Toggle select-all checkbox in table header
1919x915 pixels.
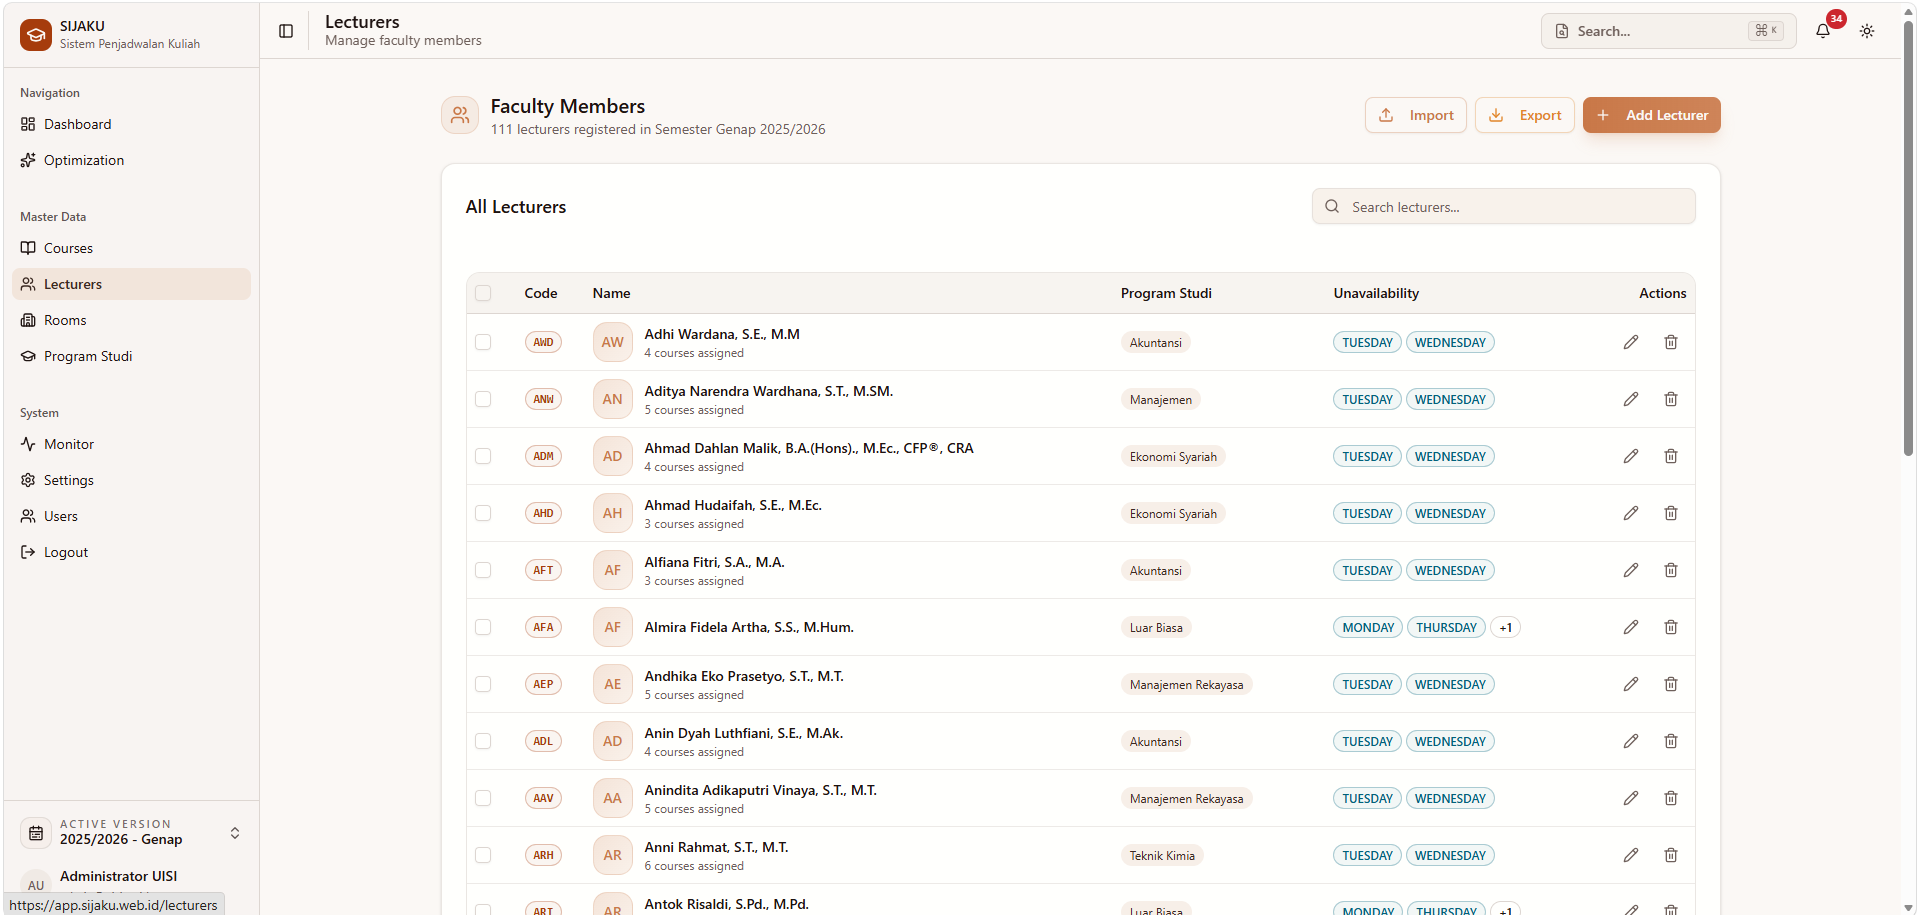(x=483, y=293)
